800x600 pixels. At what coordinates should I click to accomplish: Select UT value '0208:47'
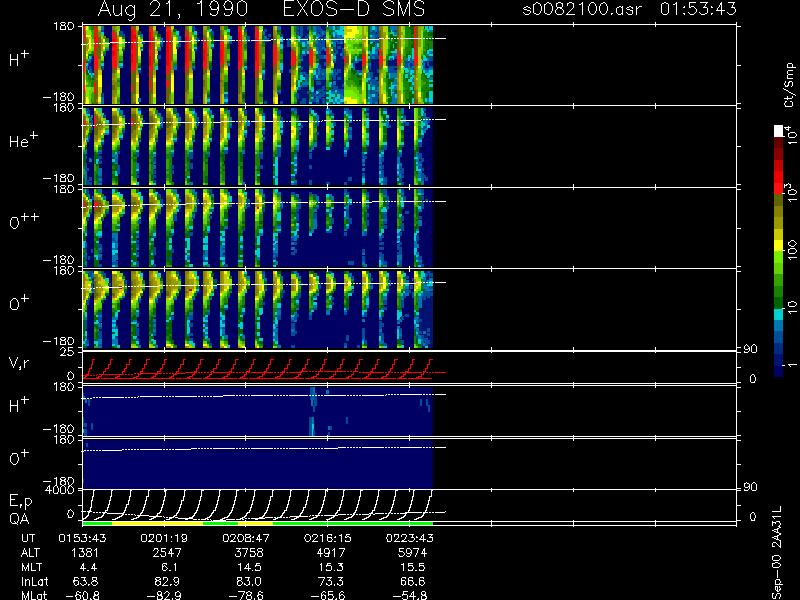coord(245,538)
